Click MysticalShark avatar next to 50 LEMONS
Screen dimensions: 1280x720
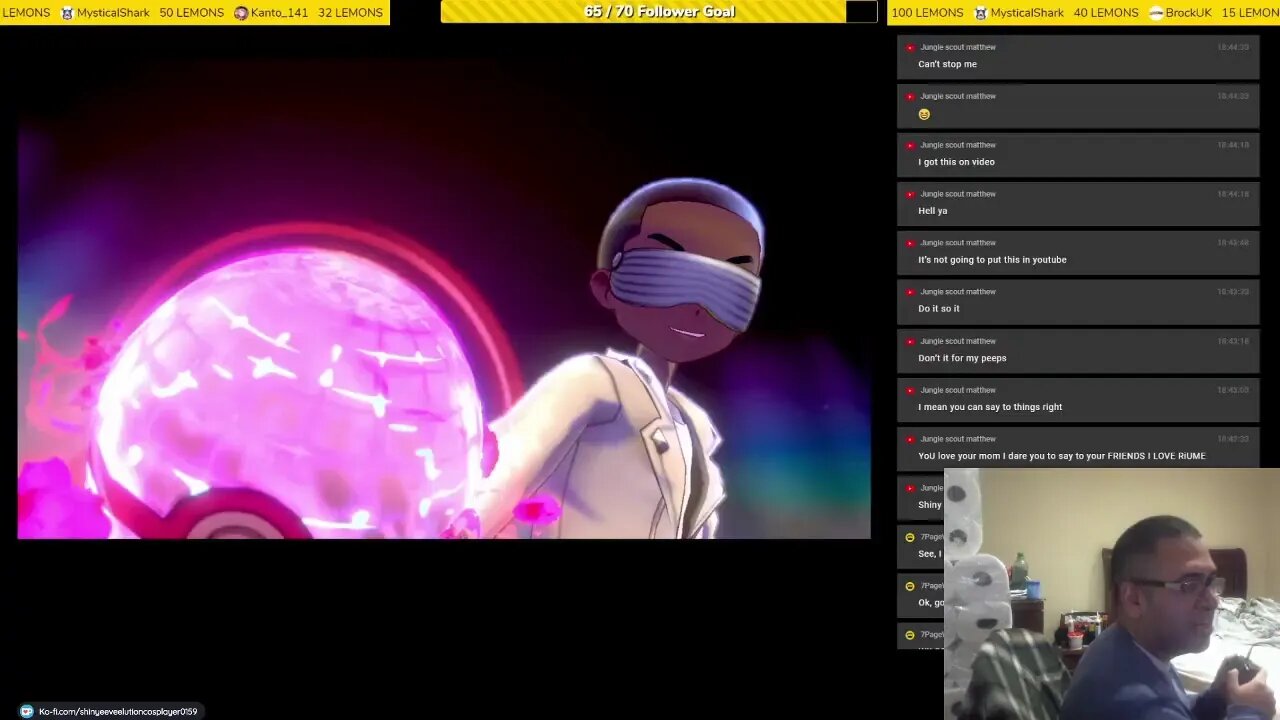[x=68, y=13]
